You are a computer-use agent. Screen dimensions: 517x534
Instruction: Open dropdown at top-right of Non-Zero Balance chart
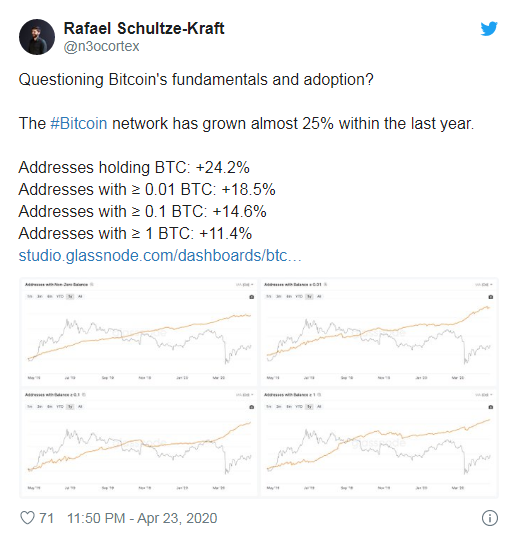point(245,284)
